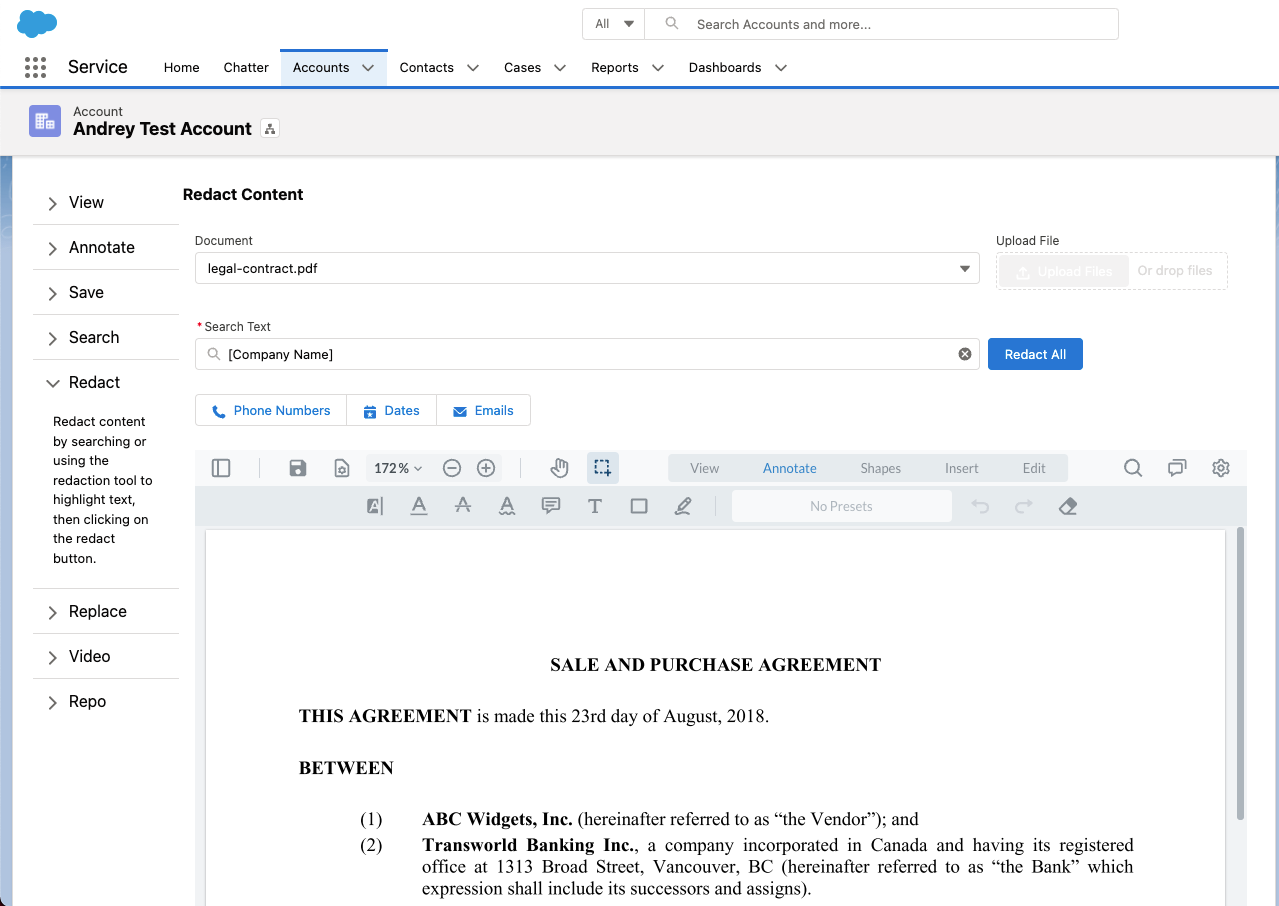Screen dimensions: 1279x906
Task: Save the document using the disk icon
Action: point(297,467)
